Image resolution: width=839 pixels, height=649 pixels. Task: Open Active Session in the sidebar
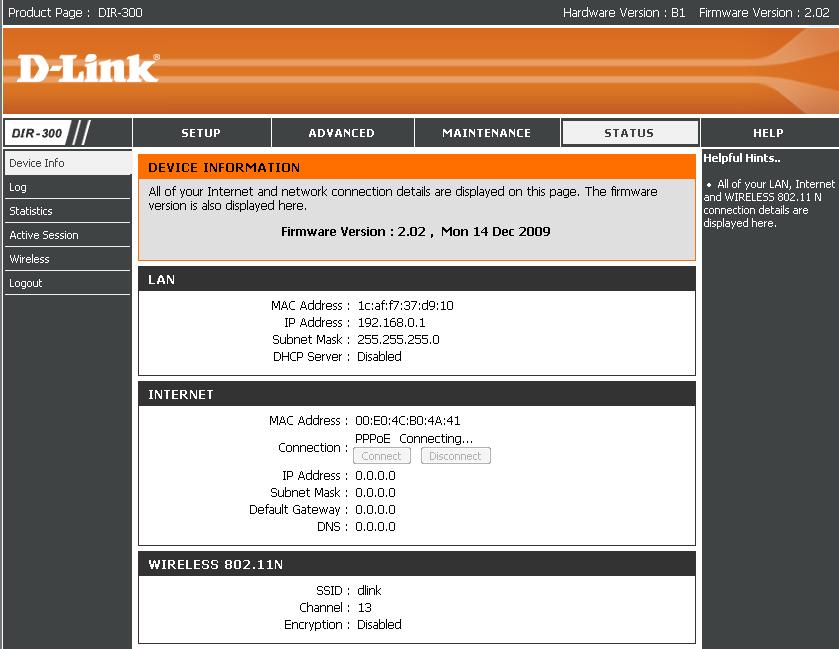tap(44, 235)
